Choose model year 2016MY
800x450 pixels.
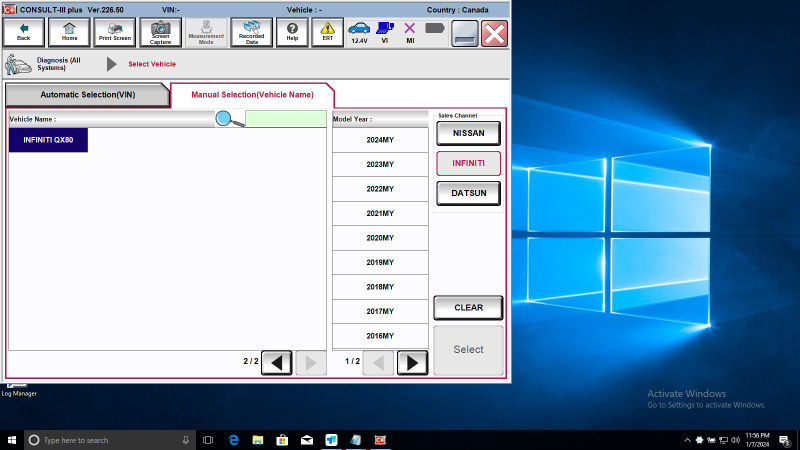point(380,336)
